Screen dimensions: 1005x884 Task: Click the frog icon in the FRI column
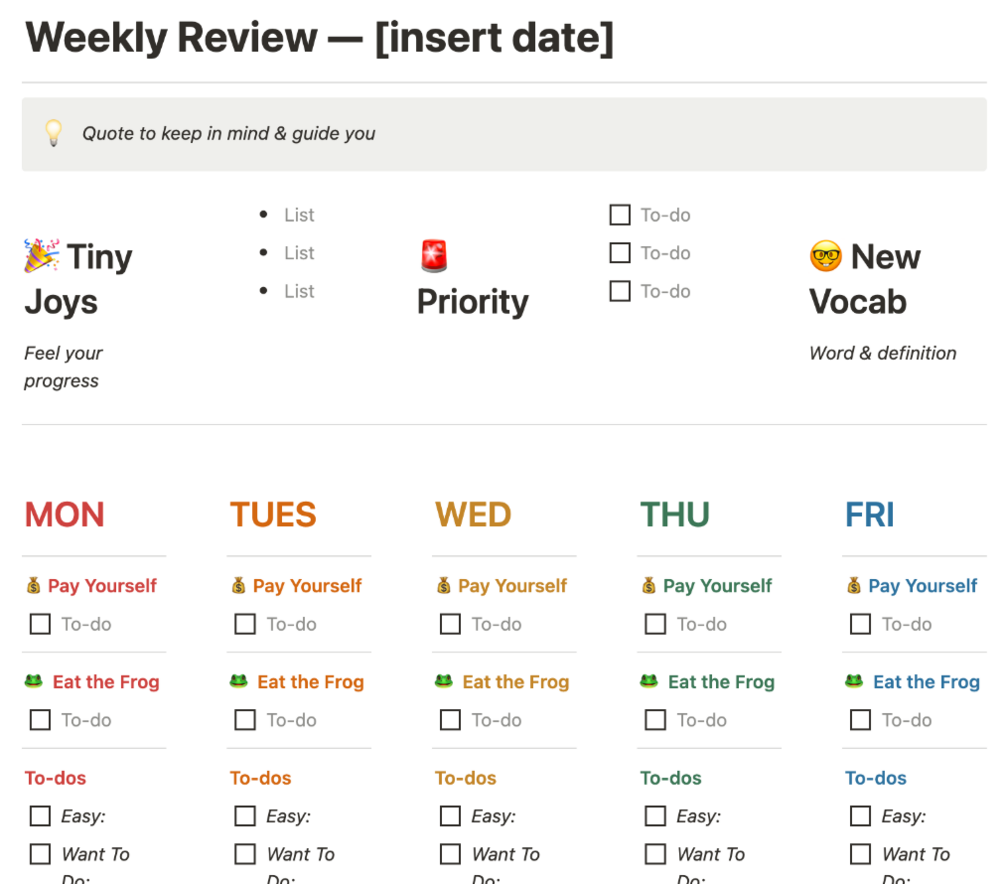(x=854, y=682)
